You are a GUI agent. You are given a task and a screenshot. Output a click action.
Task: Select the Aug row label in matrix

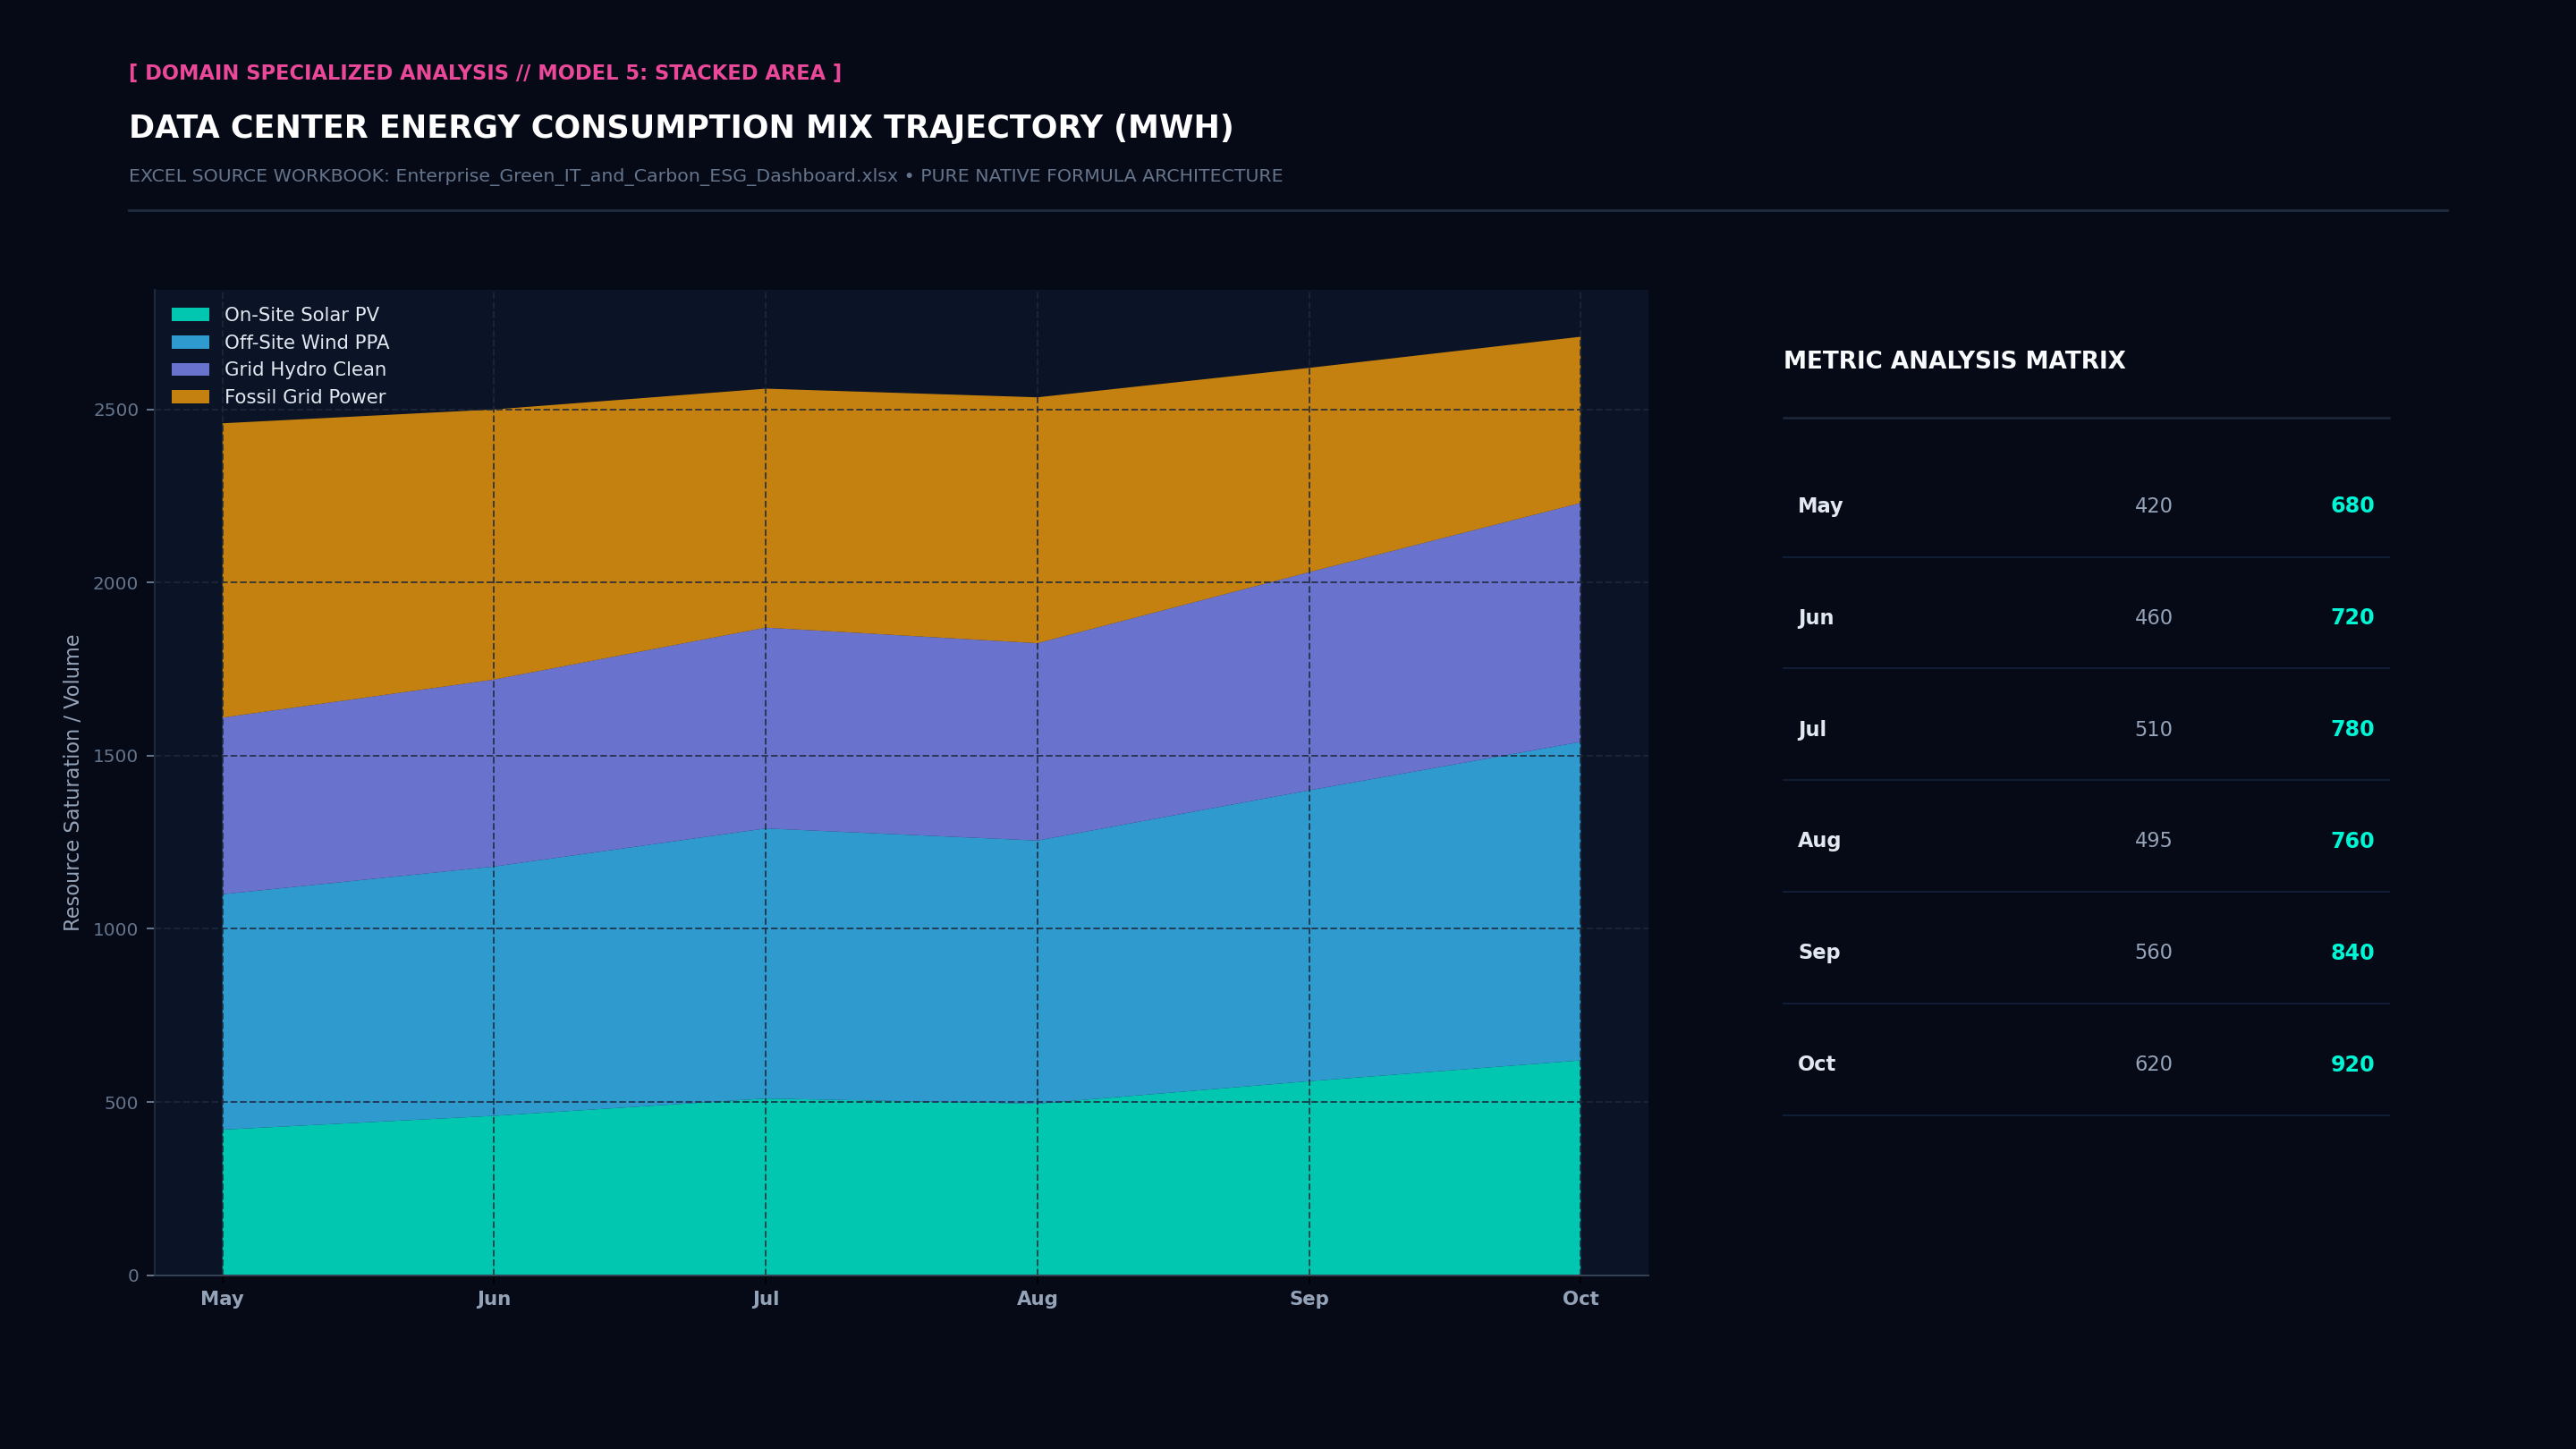(1819, 841)
